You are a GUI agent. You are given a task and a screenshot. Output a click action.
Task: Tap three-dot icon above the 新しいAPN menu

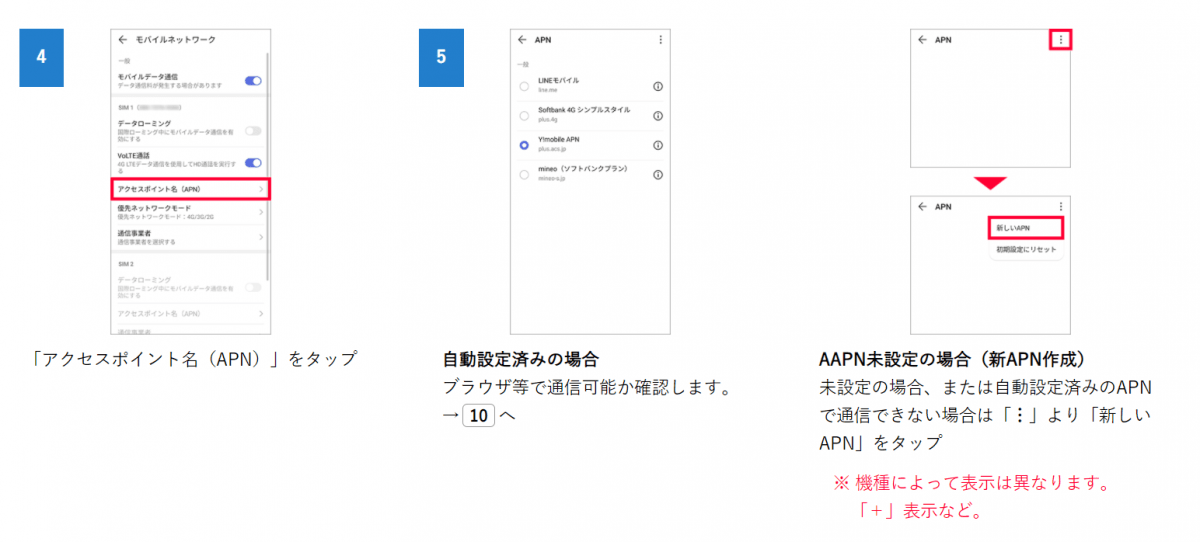click(x=1061, y=206)
